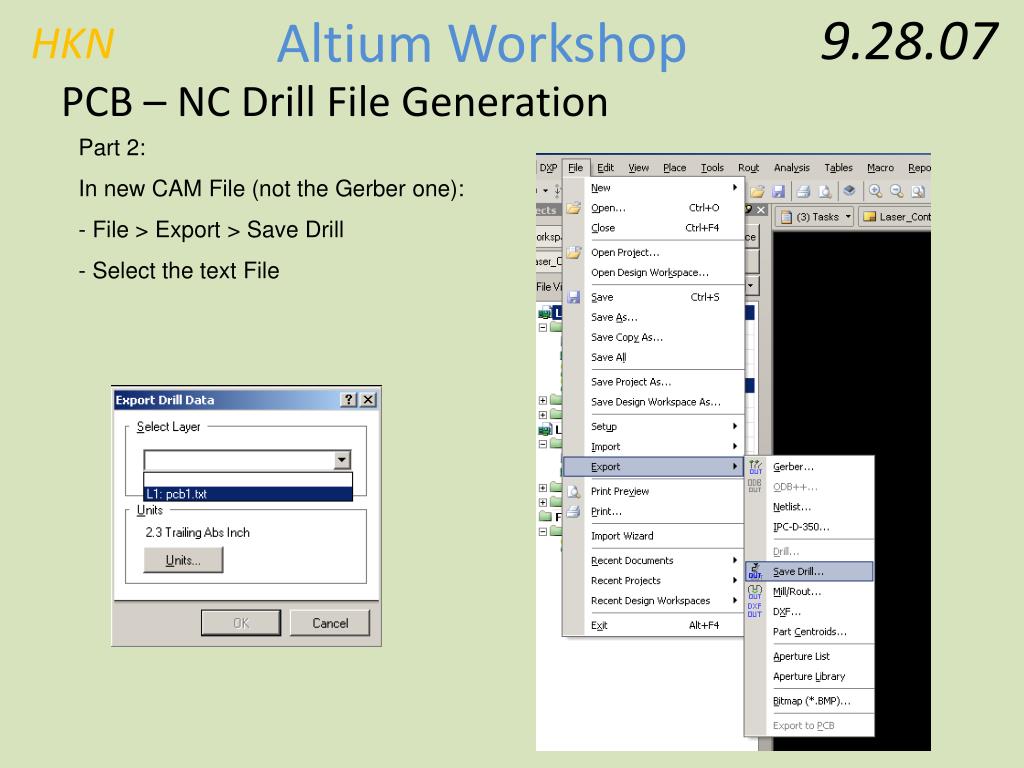Choose Save As... from the File menu

(654, 317)
